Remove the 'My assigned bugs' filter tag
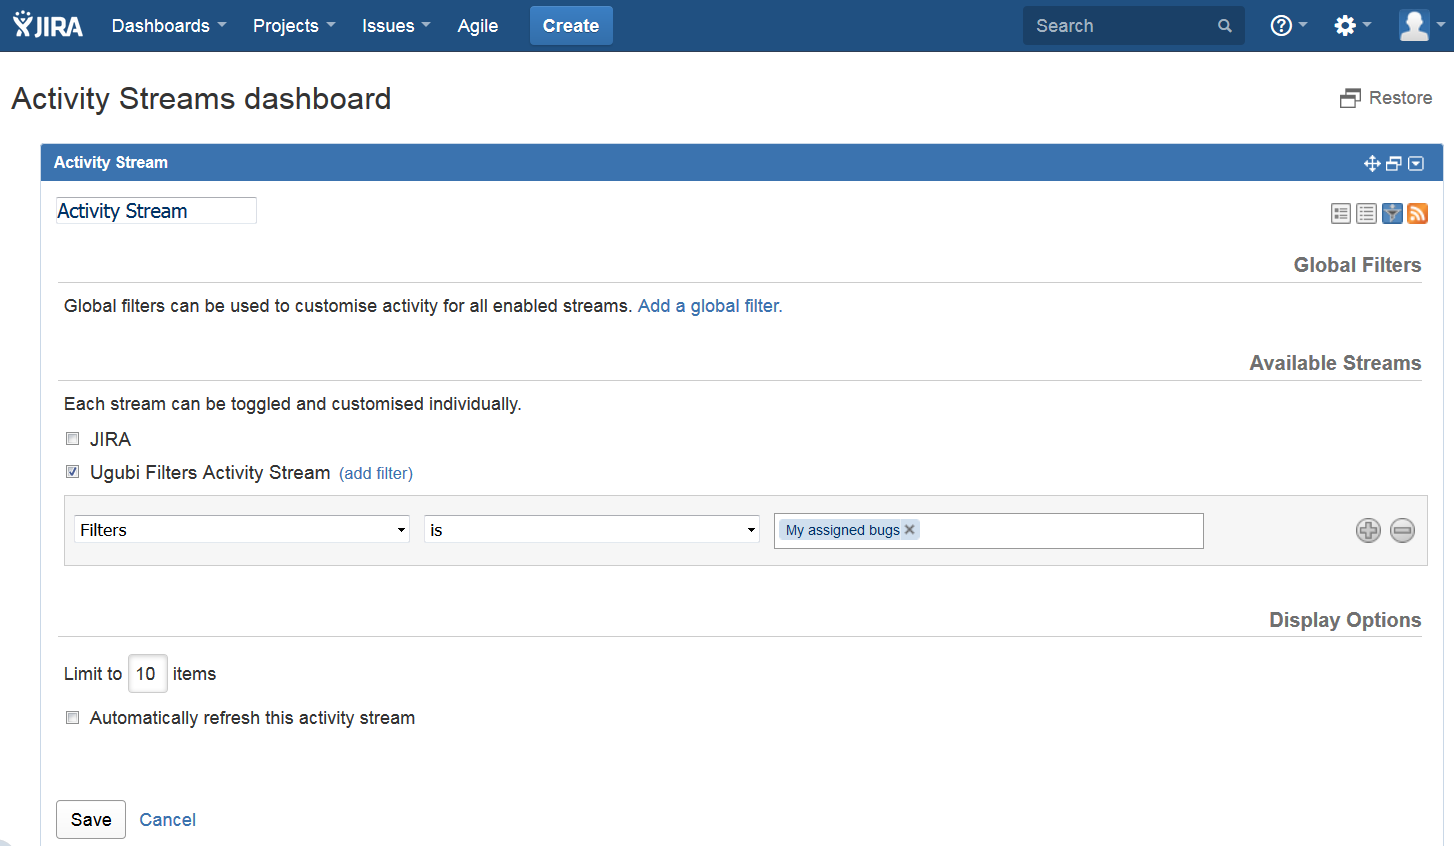The height and width of the screenshot is (846, 1454). (909, 529)
